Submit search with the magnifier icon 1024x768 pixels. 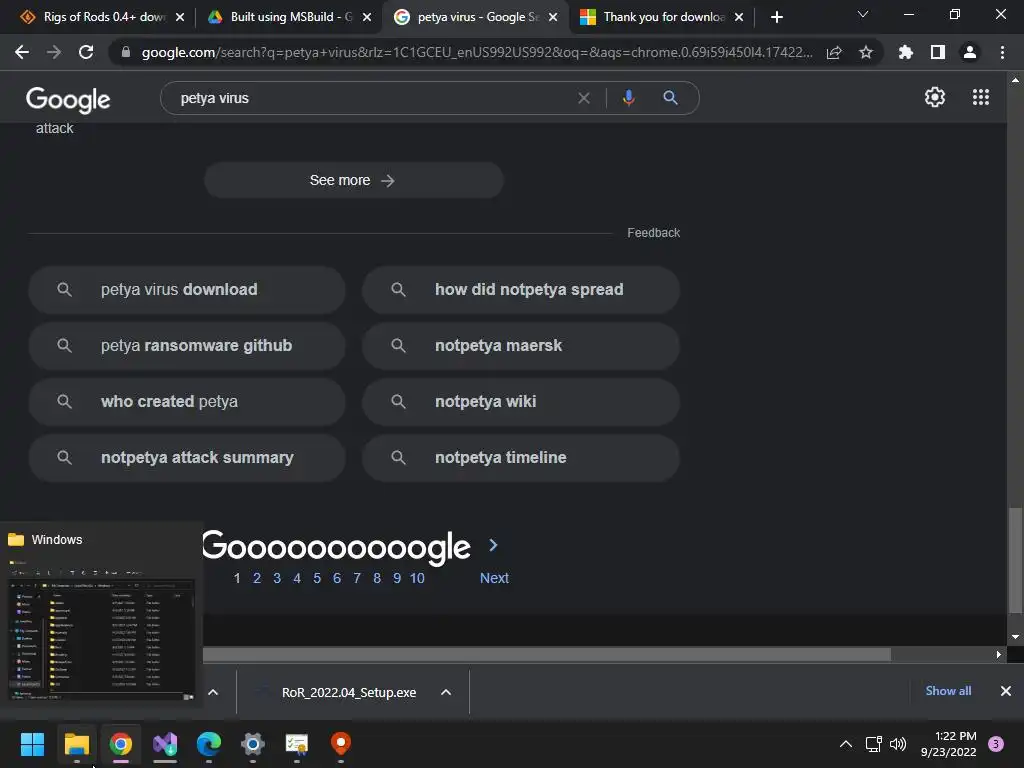point(670,98)
